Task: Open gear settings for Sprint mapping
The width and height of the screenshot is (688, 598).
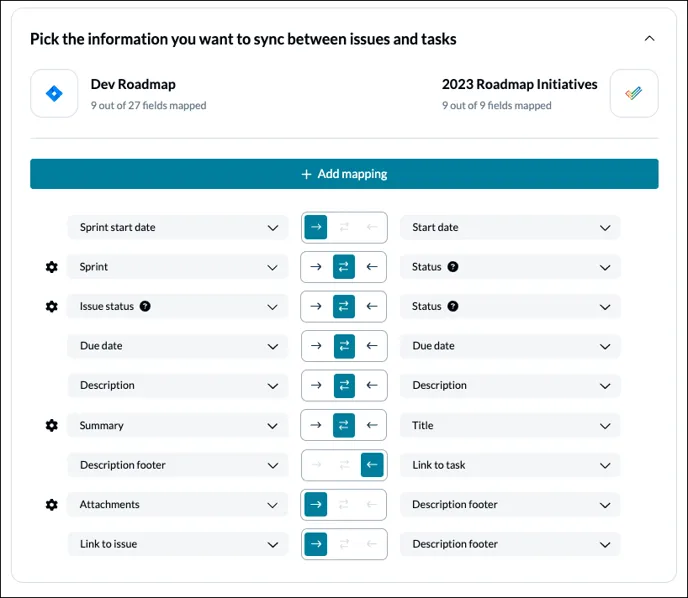Action: point(52,267)
